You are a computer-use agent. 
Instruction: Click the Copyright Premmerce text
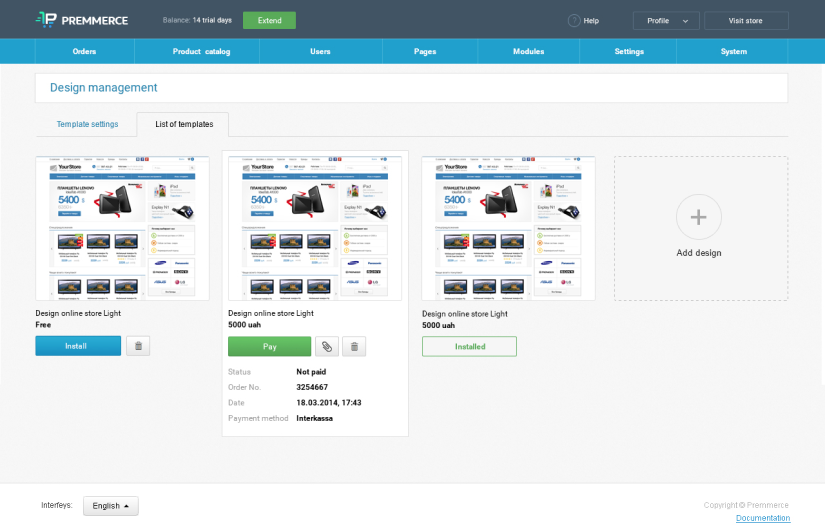tap(746, 505)
